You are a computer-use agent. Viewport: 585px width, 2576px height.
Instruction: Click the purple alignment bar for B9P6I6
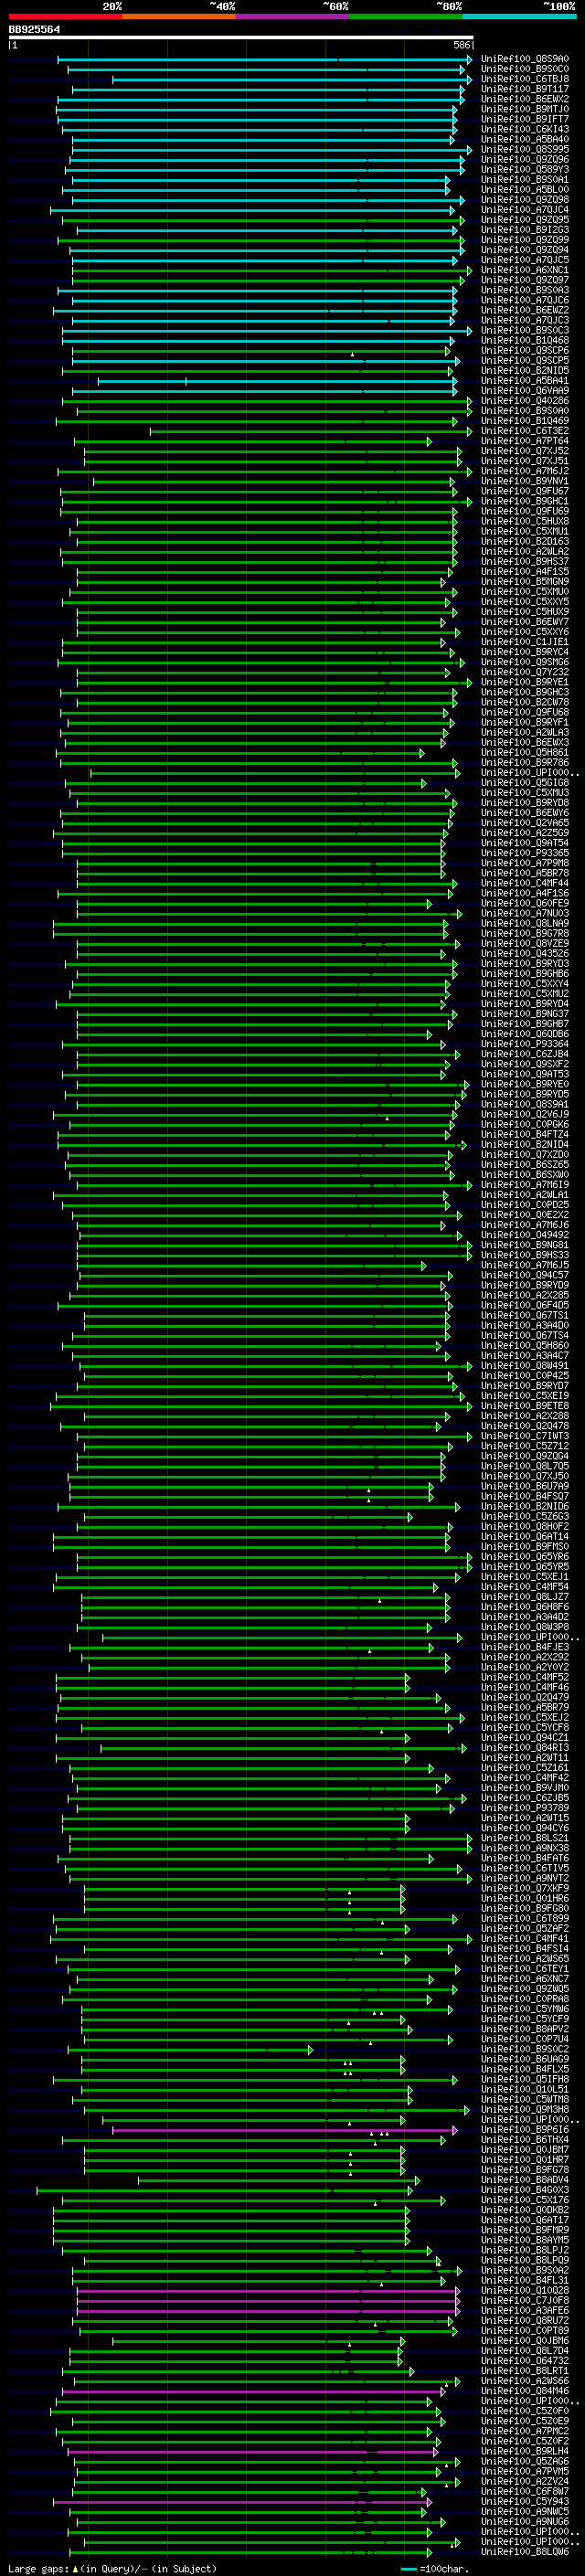(285, 2130)
